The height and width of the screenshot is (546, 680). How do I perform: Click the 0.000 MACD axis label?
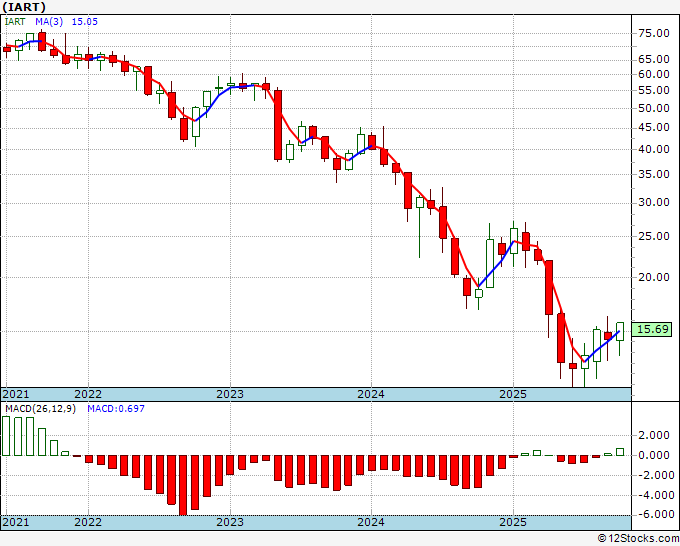point(654,455)
